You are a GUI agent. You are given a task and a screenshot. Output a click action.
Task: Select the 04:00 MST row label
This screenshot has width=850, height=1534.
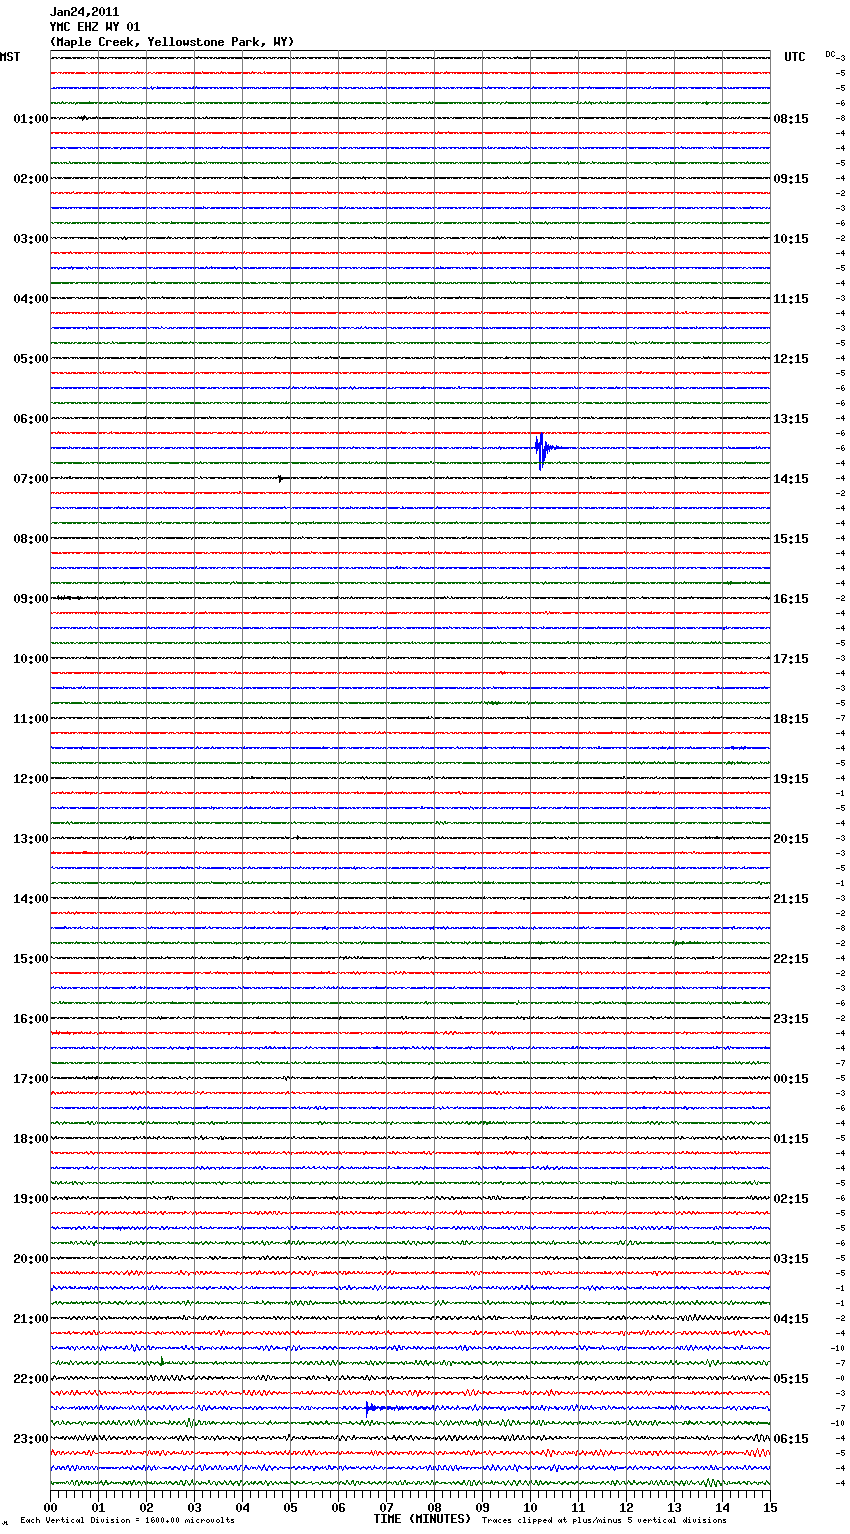(x=30, y=299)
